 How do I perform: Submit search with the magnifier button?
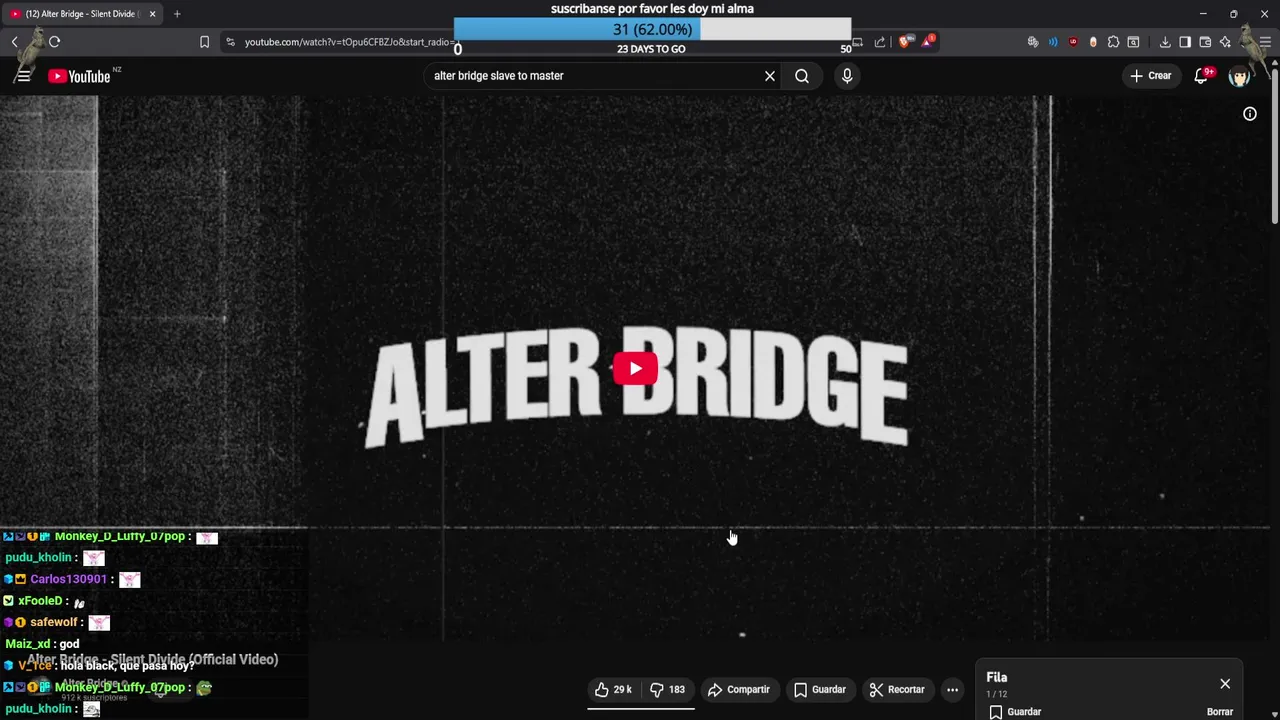[802, 76]
